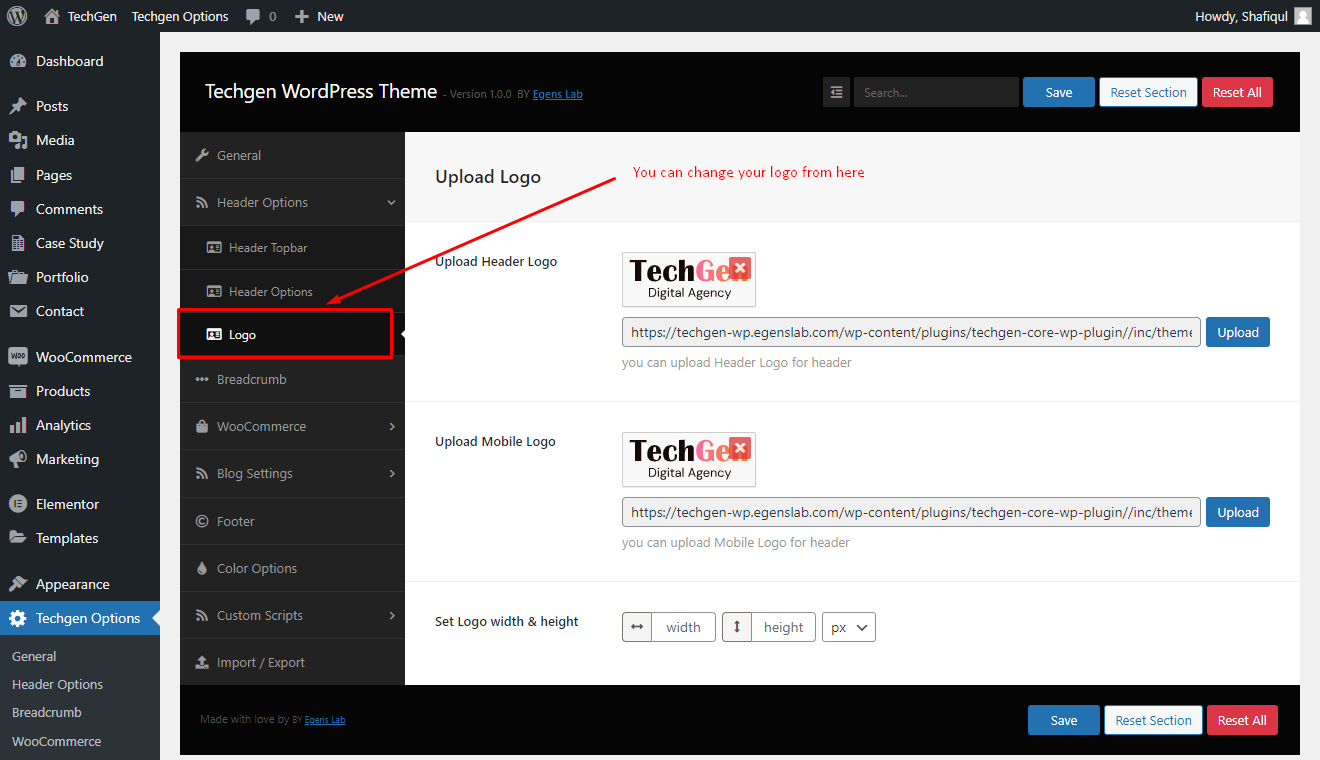Click the logo height input
The height and width of the screenshot is (760, 1320).
[x=783, y=627]
